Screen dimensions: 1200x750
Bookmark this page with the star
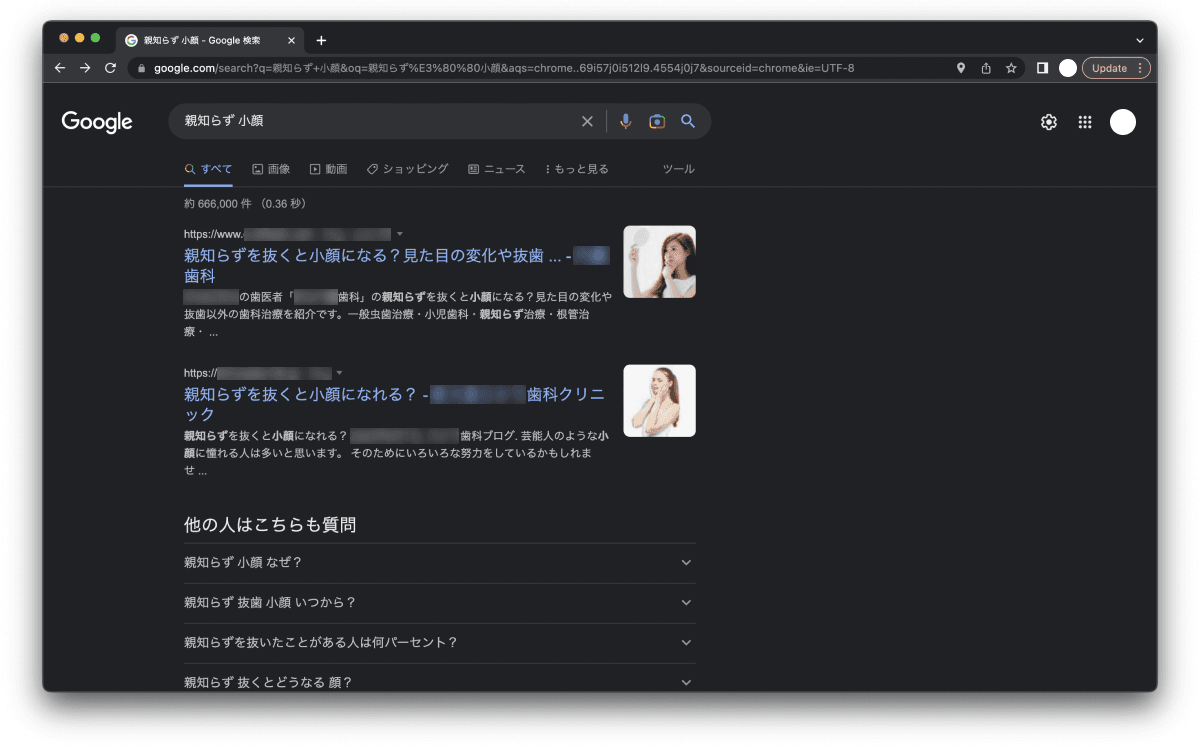point(1011,68)
